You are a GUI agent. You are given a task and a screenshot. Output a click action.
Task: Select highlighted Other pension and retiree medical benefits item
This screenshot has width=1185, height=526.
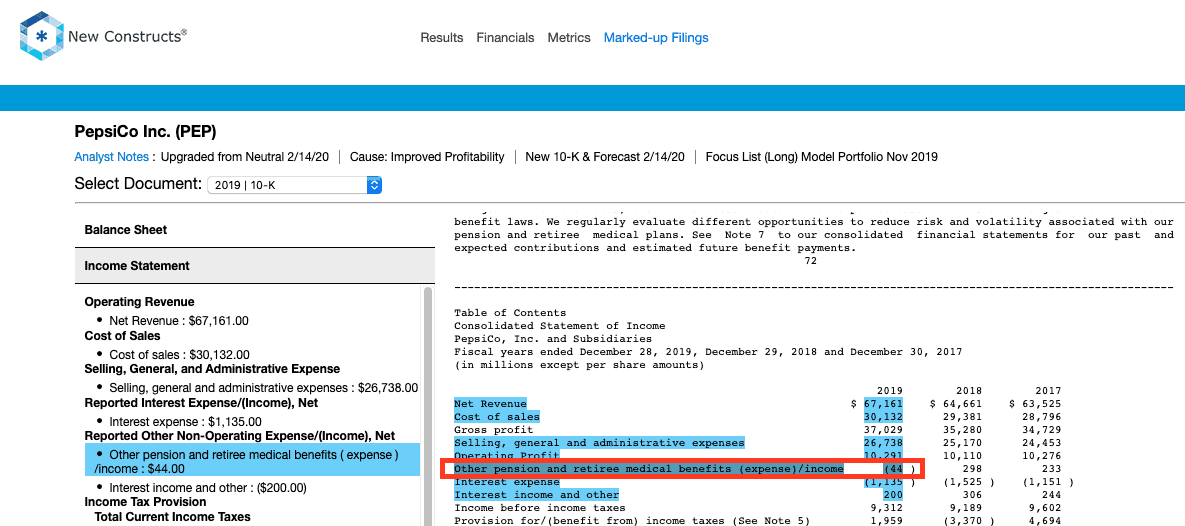252,459
